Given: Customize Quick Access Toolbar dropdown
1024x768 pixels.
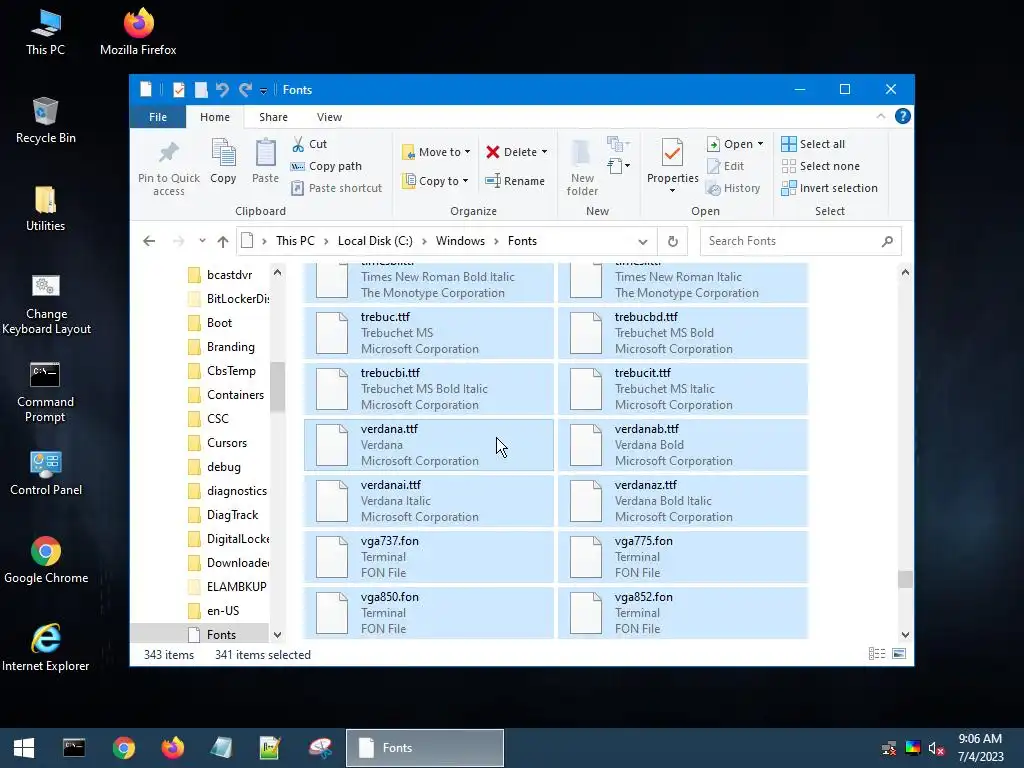Looking at the screenshot, I should click(263, 91).
